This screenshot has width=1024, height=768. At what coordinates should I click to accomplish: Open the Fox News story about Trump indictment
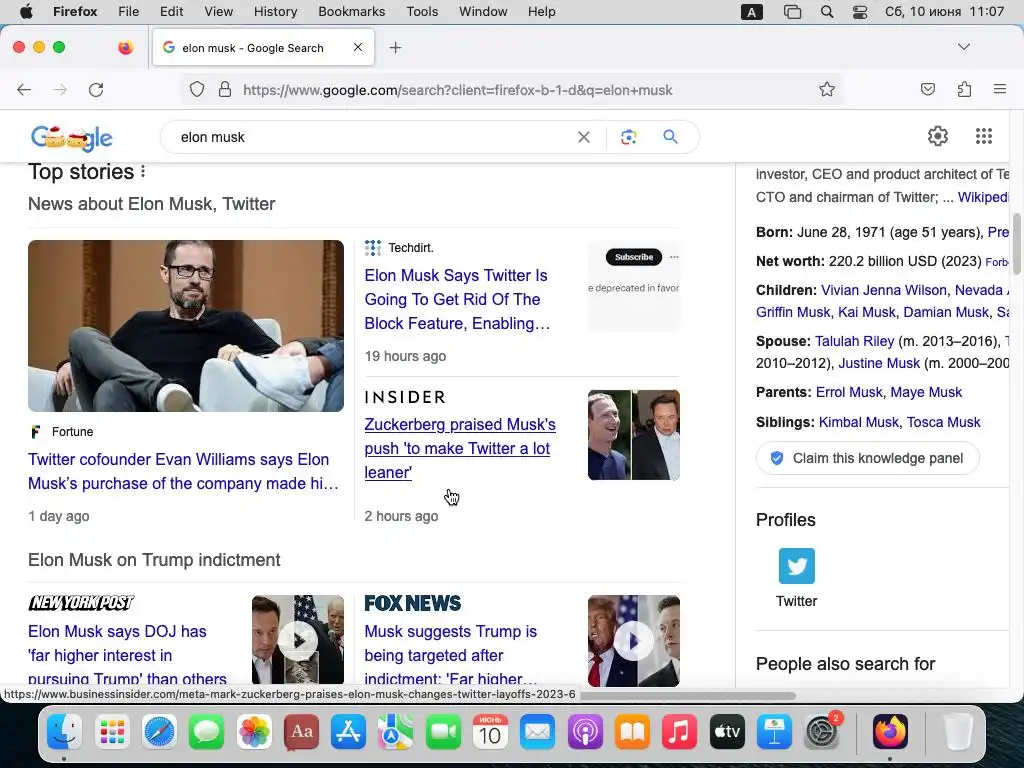tap(451, 654)
